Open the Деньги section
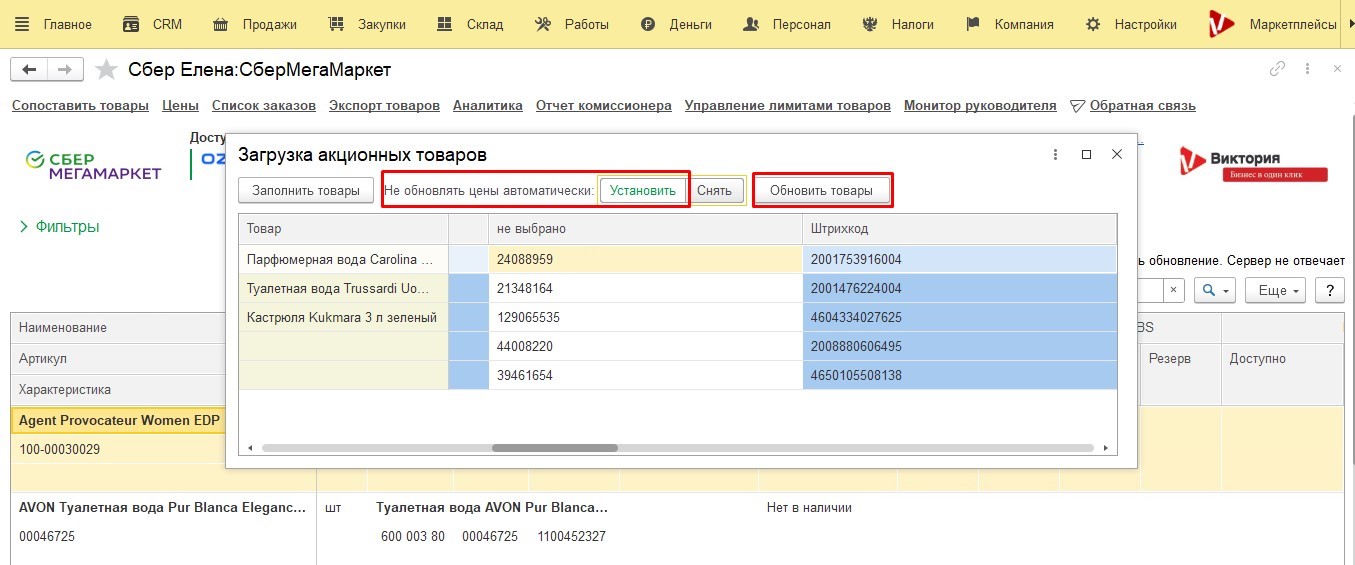This screenshot has height=565, width=1355. (x=676, y=24)
